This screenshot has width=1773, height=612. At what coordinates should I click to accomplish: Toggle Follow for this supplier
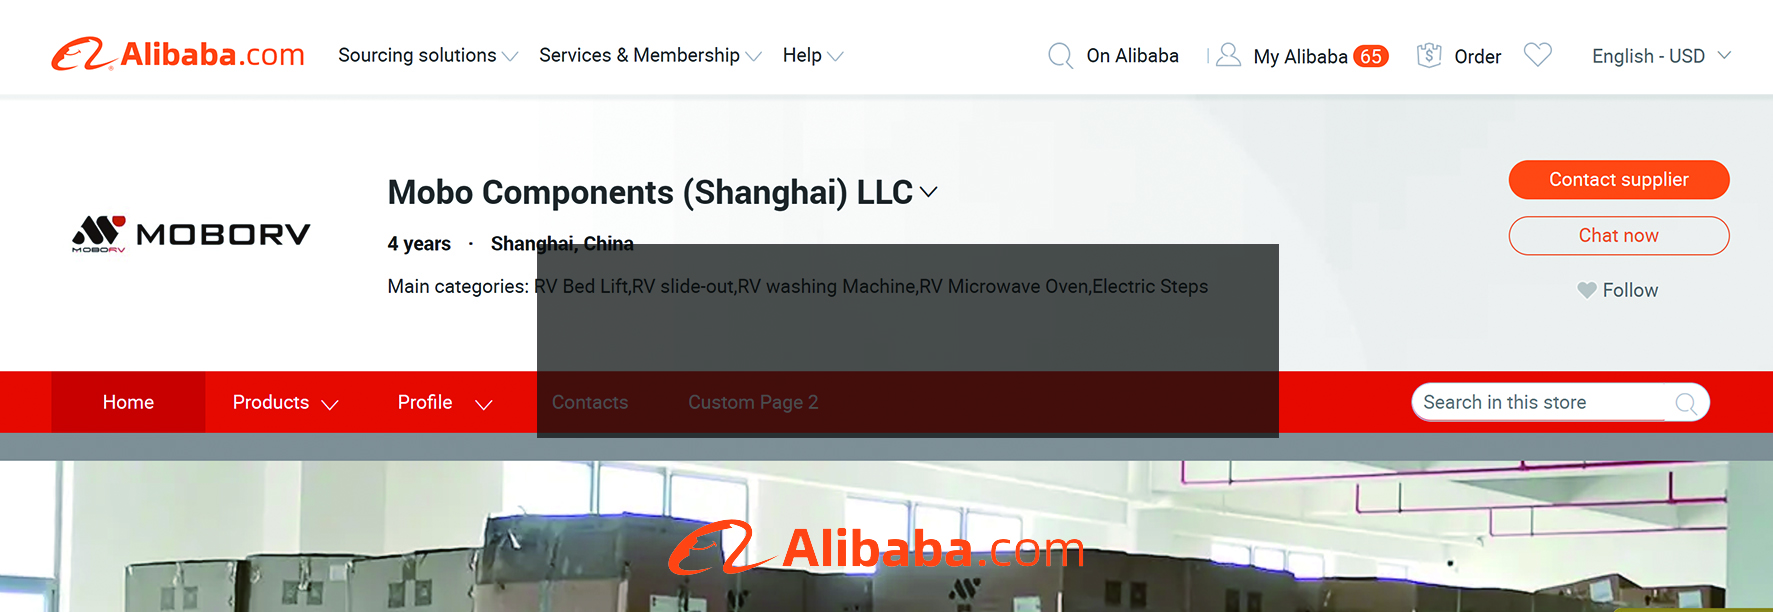tap(1617, 290)
